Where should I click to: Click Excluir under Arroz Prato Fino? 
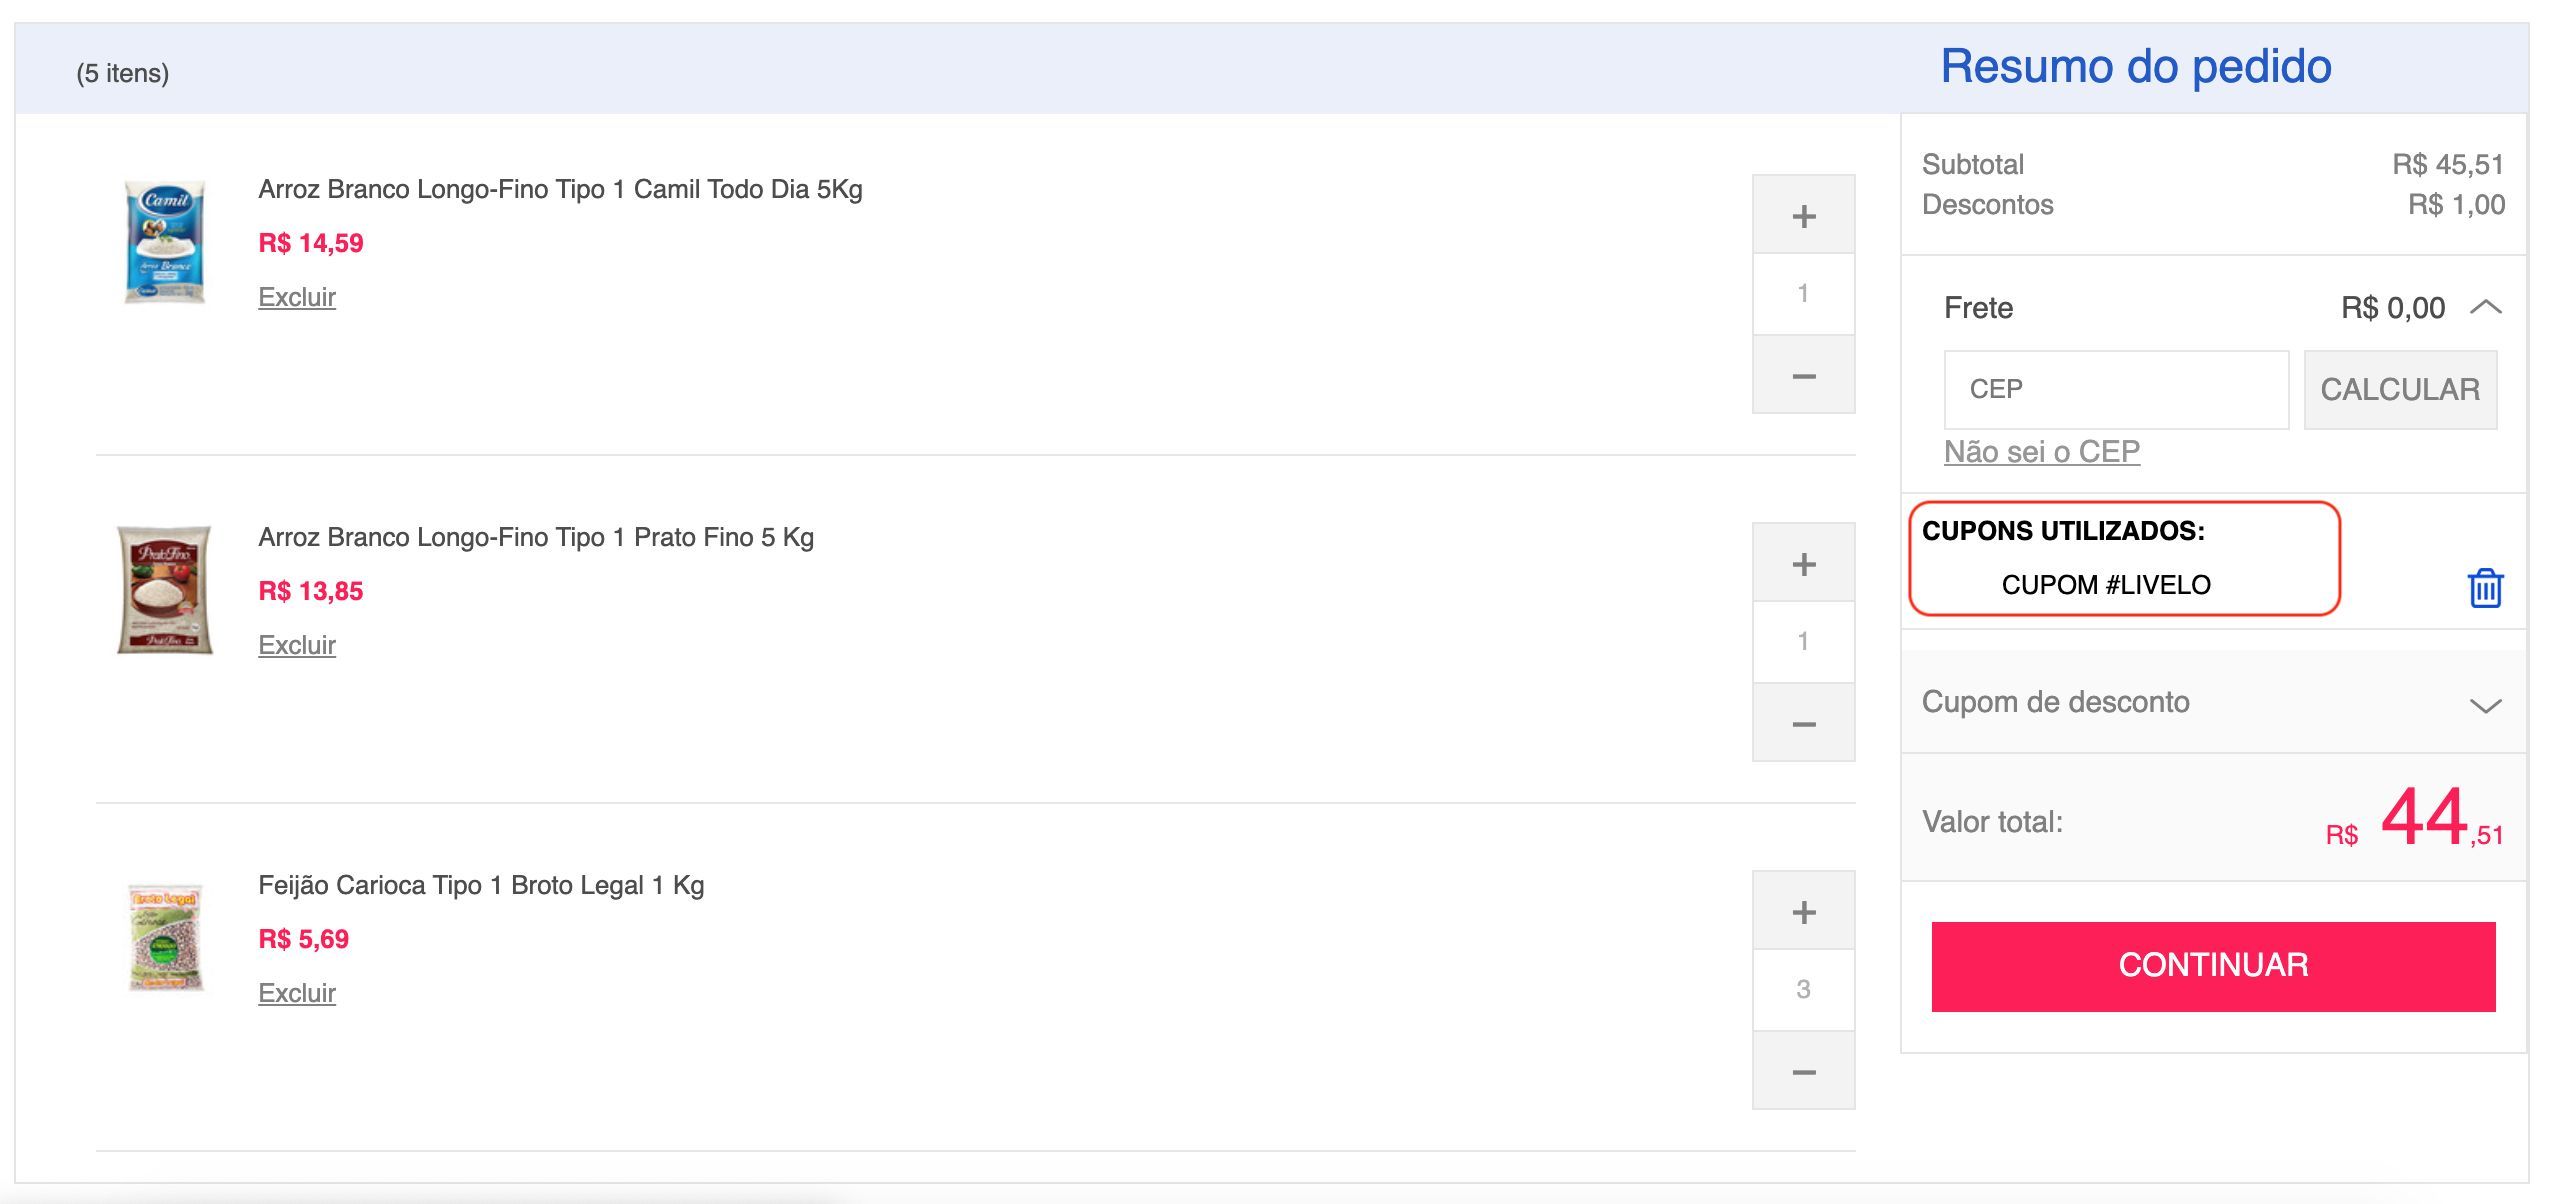coord(297,645)
